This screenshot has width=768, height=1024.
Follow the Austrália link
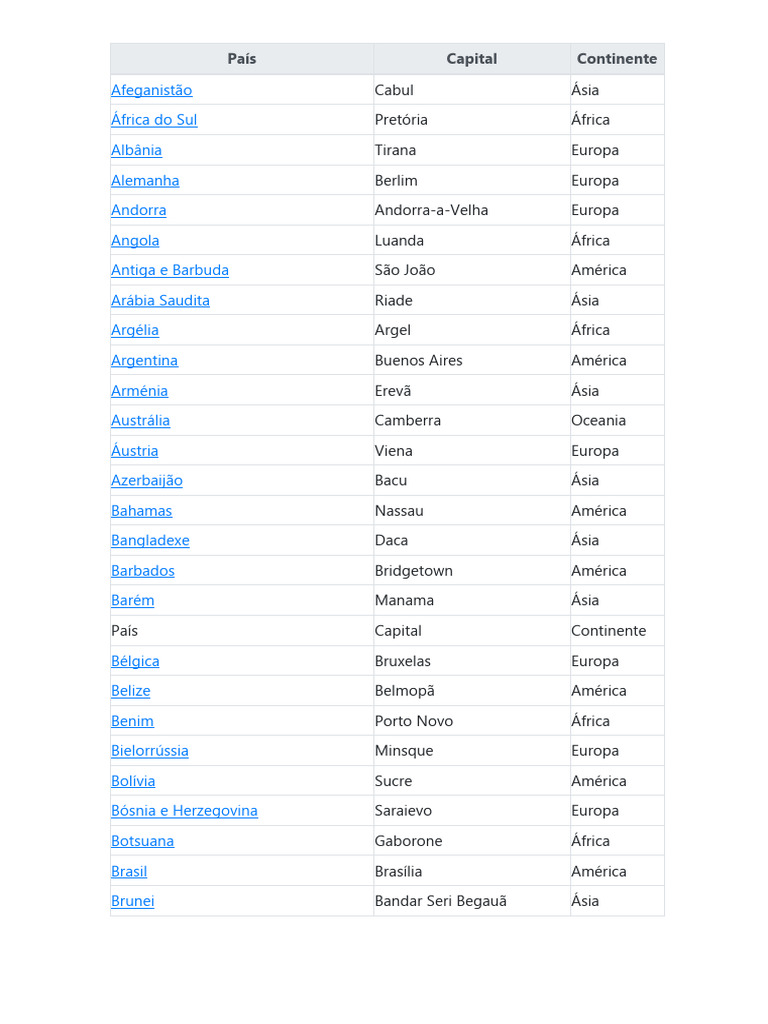[x=140, y=421]
